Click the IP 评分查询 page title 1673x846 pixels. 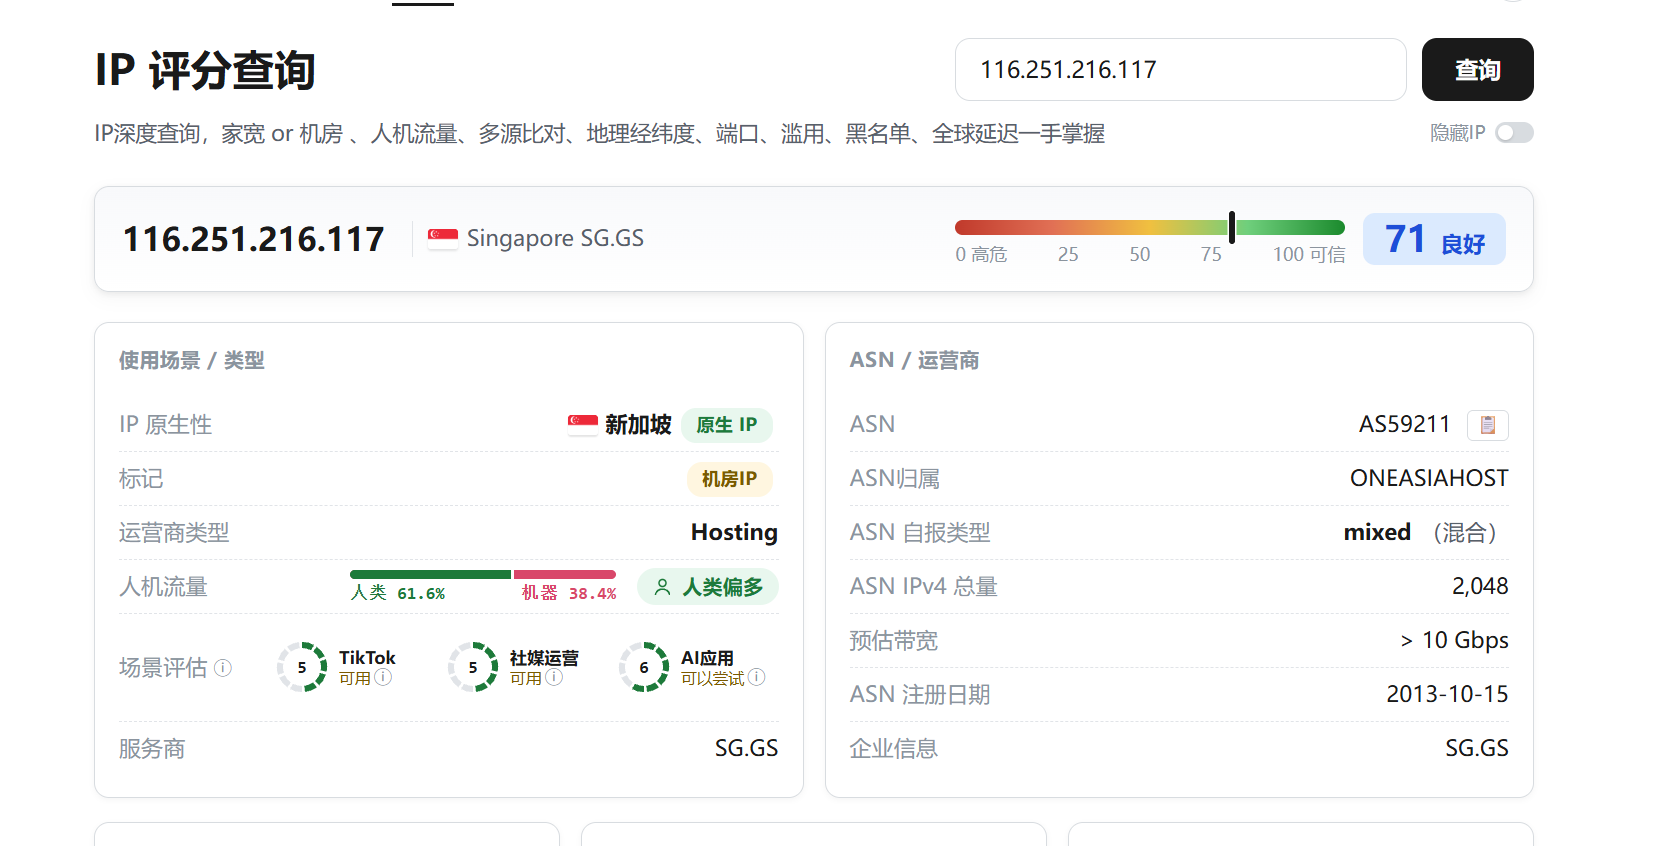click(205, 70)
